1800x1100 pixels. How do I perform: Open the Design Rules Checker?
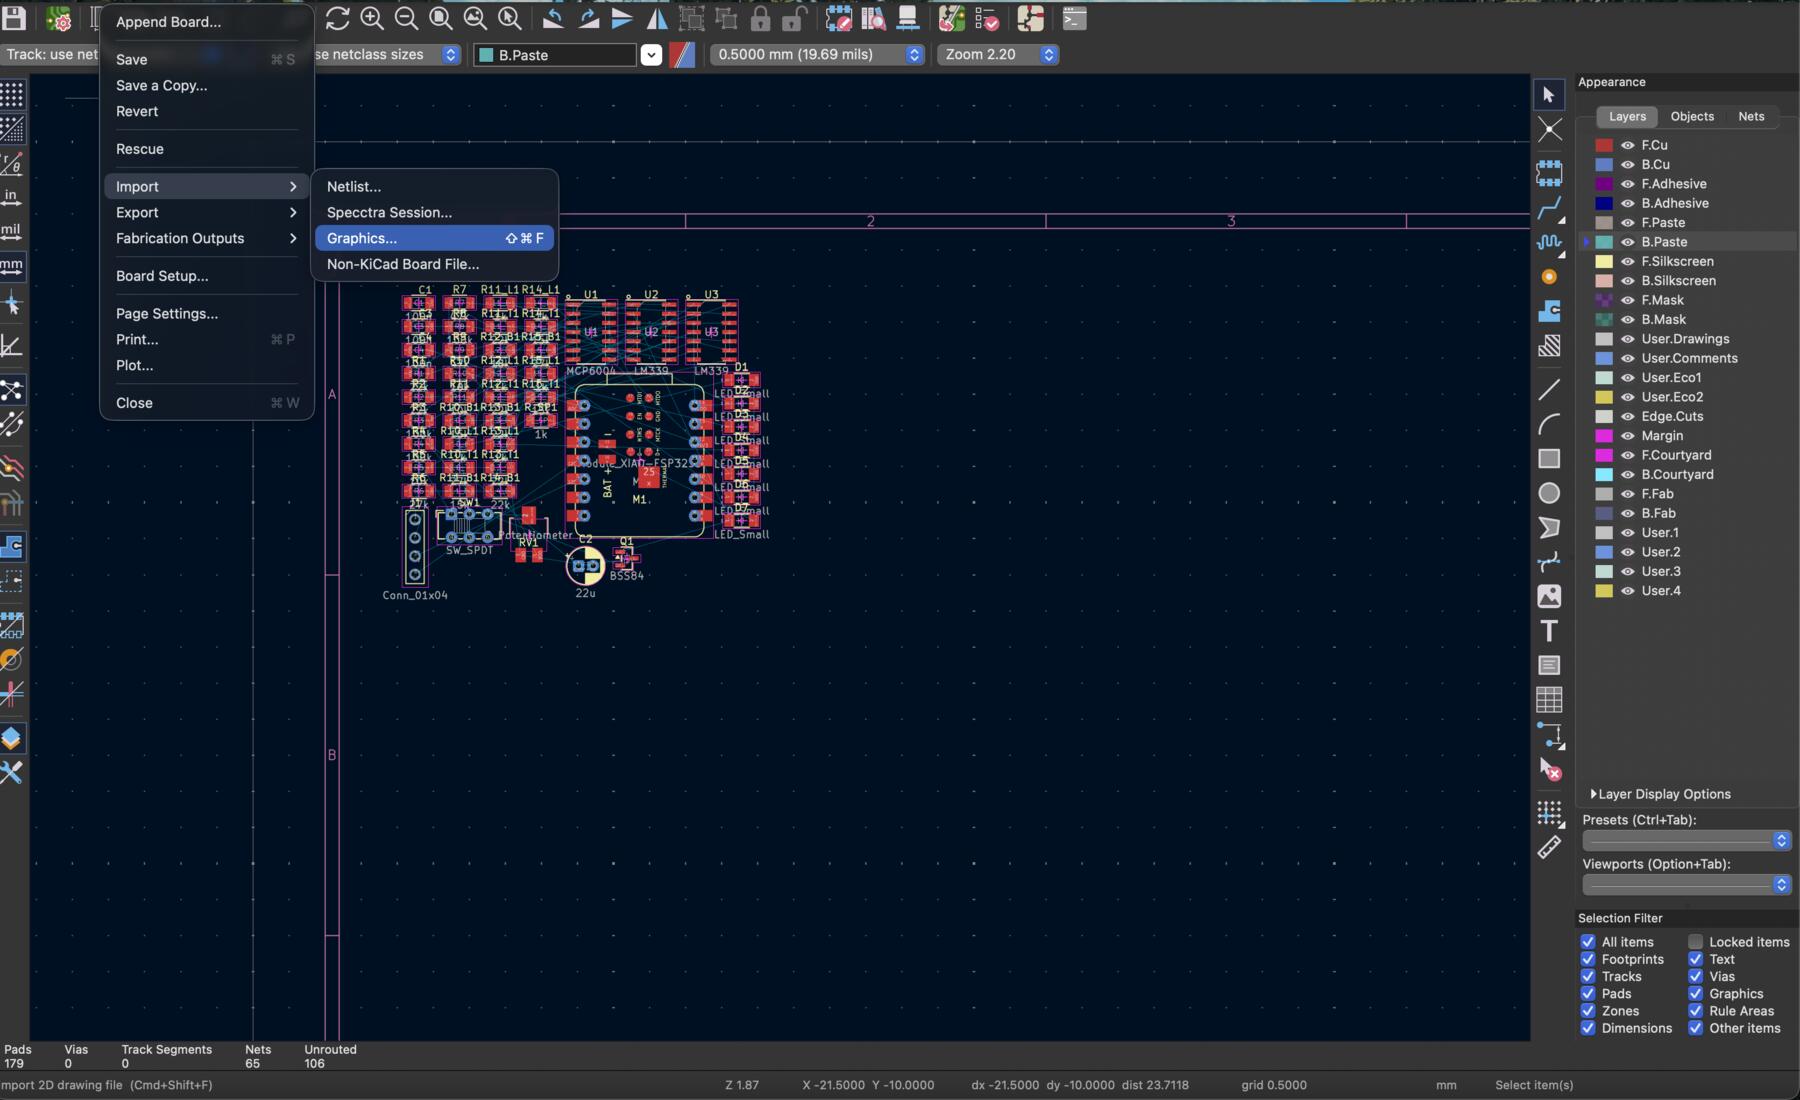coord(988,19)
